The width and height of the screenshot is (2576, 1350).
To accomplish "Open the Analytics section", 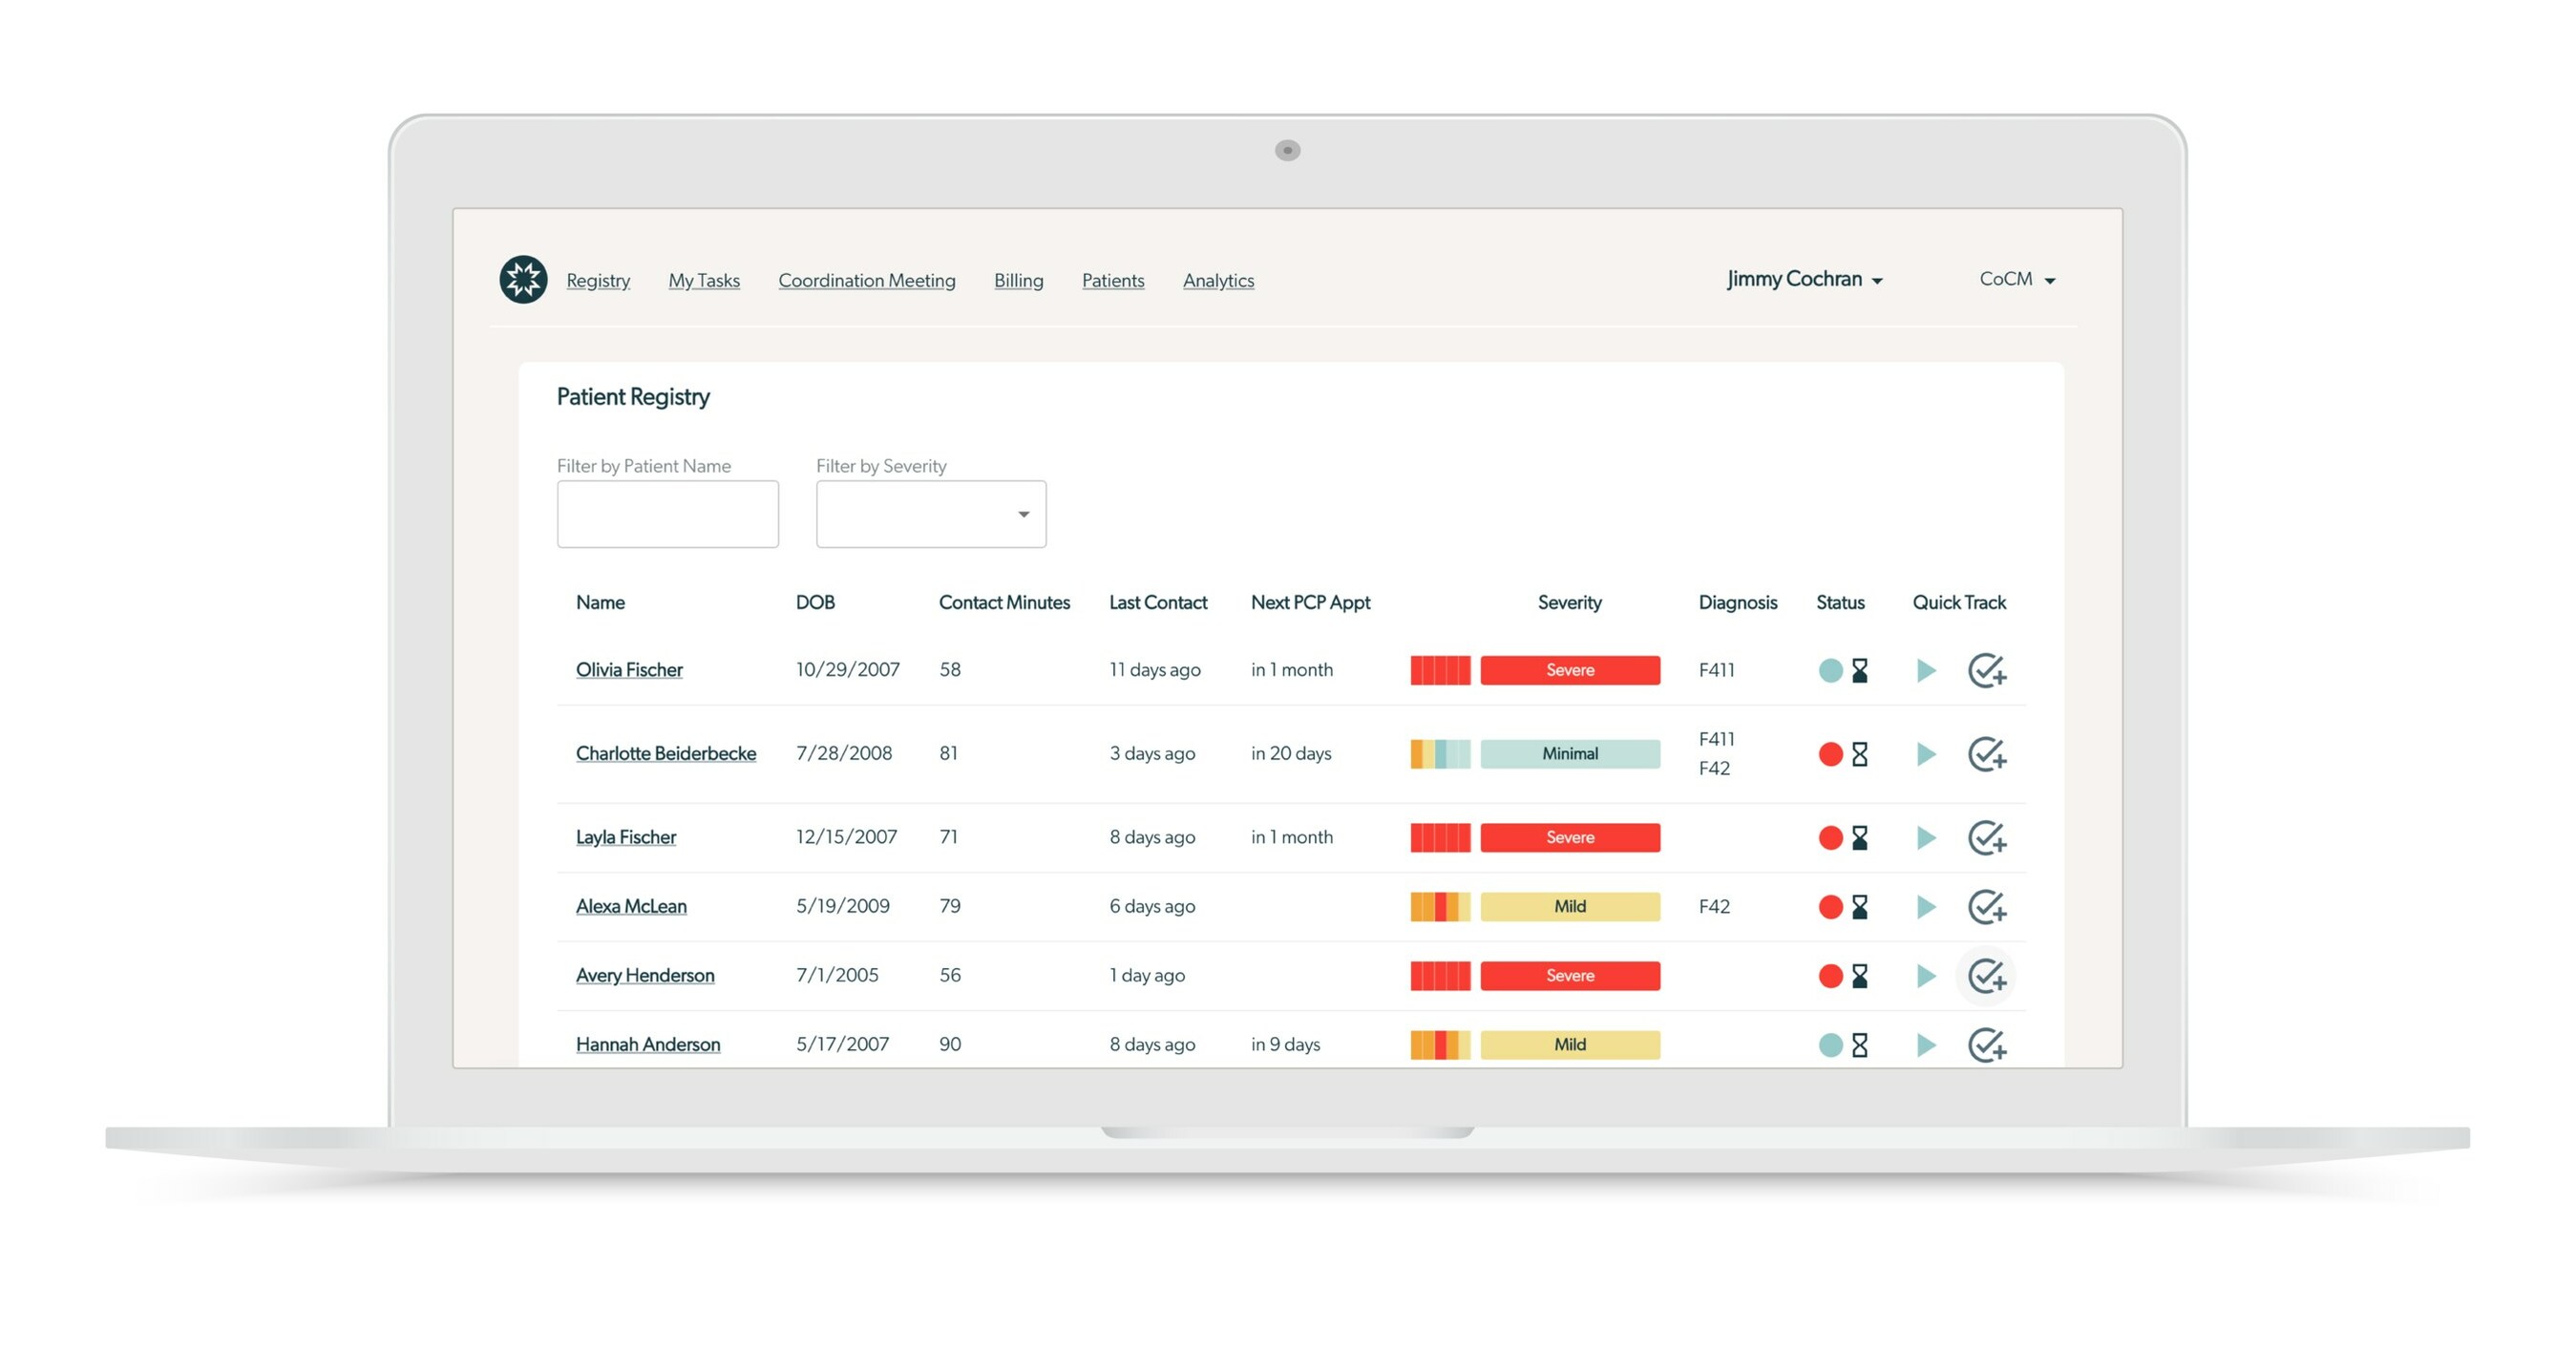I will 1218,281.
